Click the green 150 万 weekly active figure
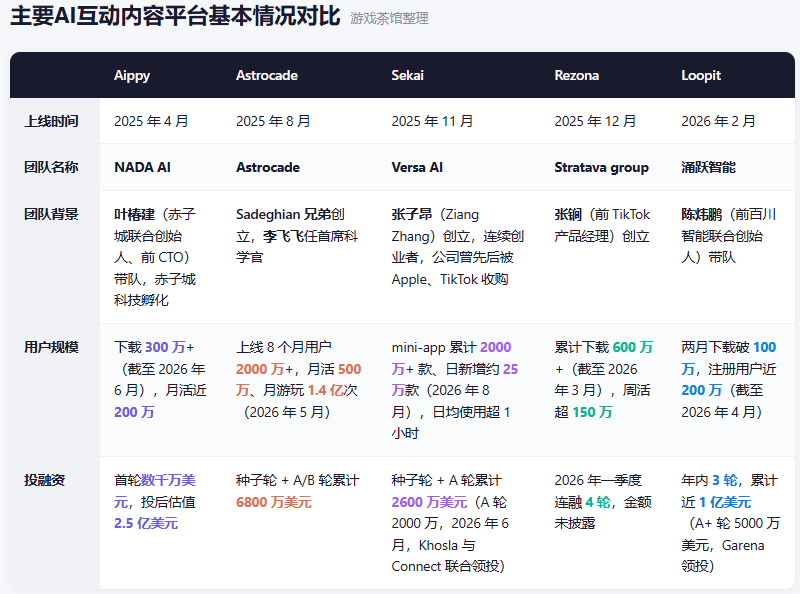Viewport: 800px width, 594px height. point(592,412)
